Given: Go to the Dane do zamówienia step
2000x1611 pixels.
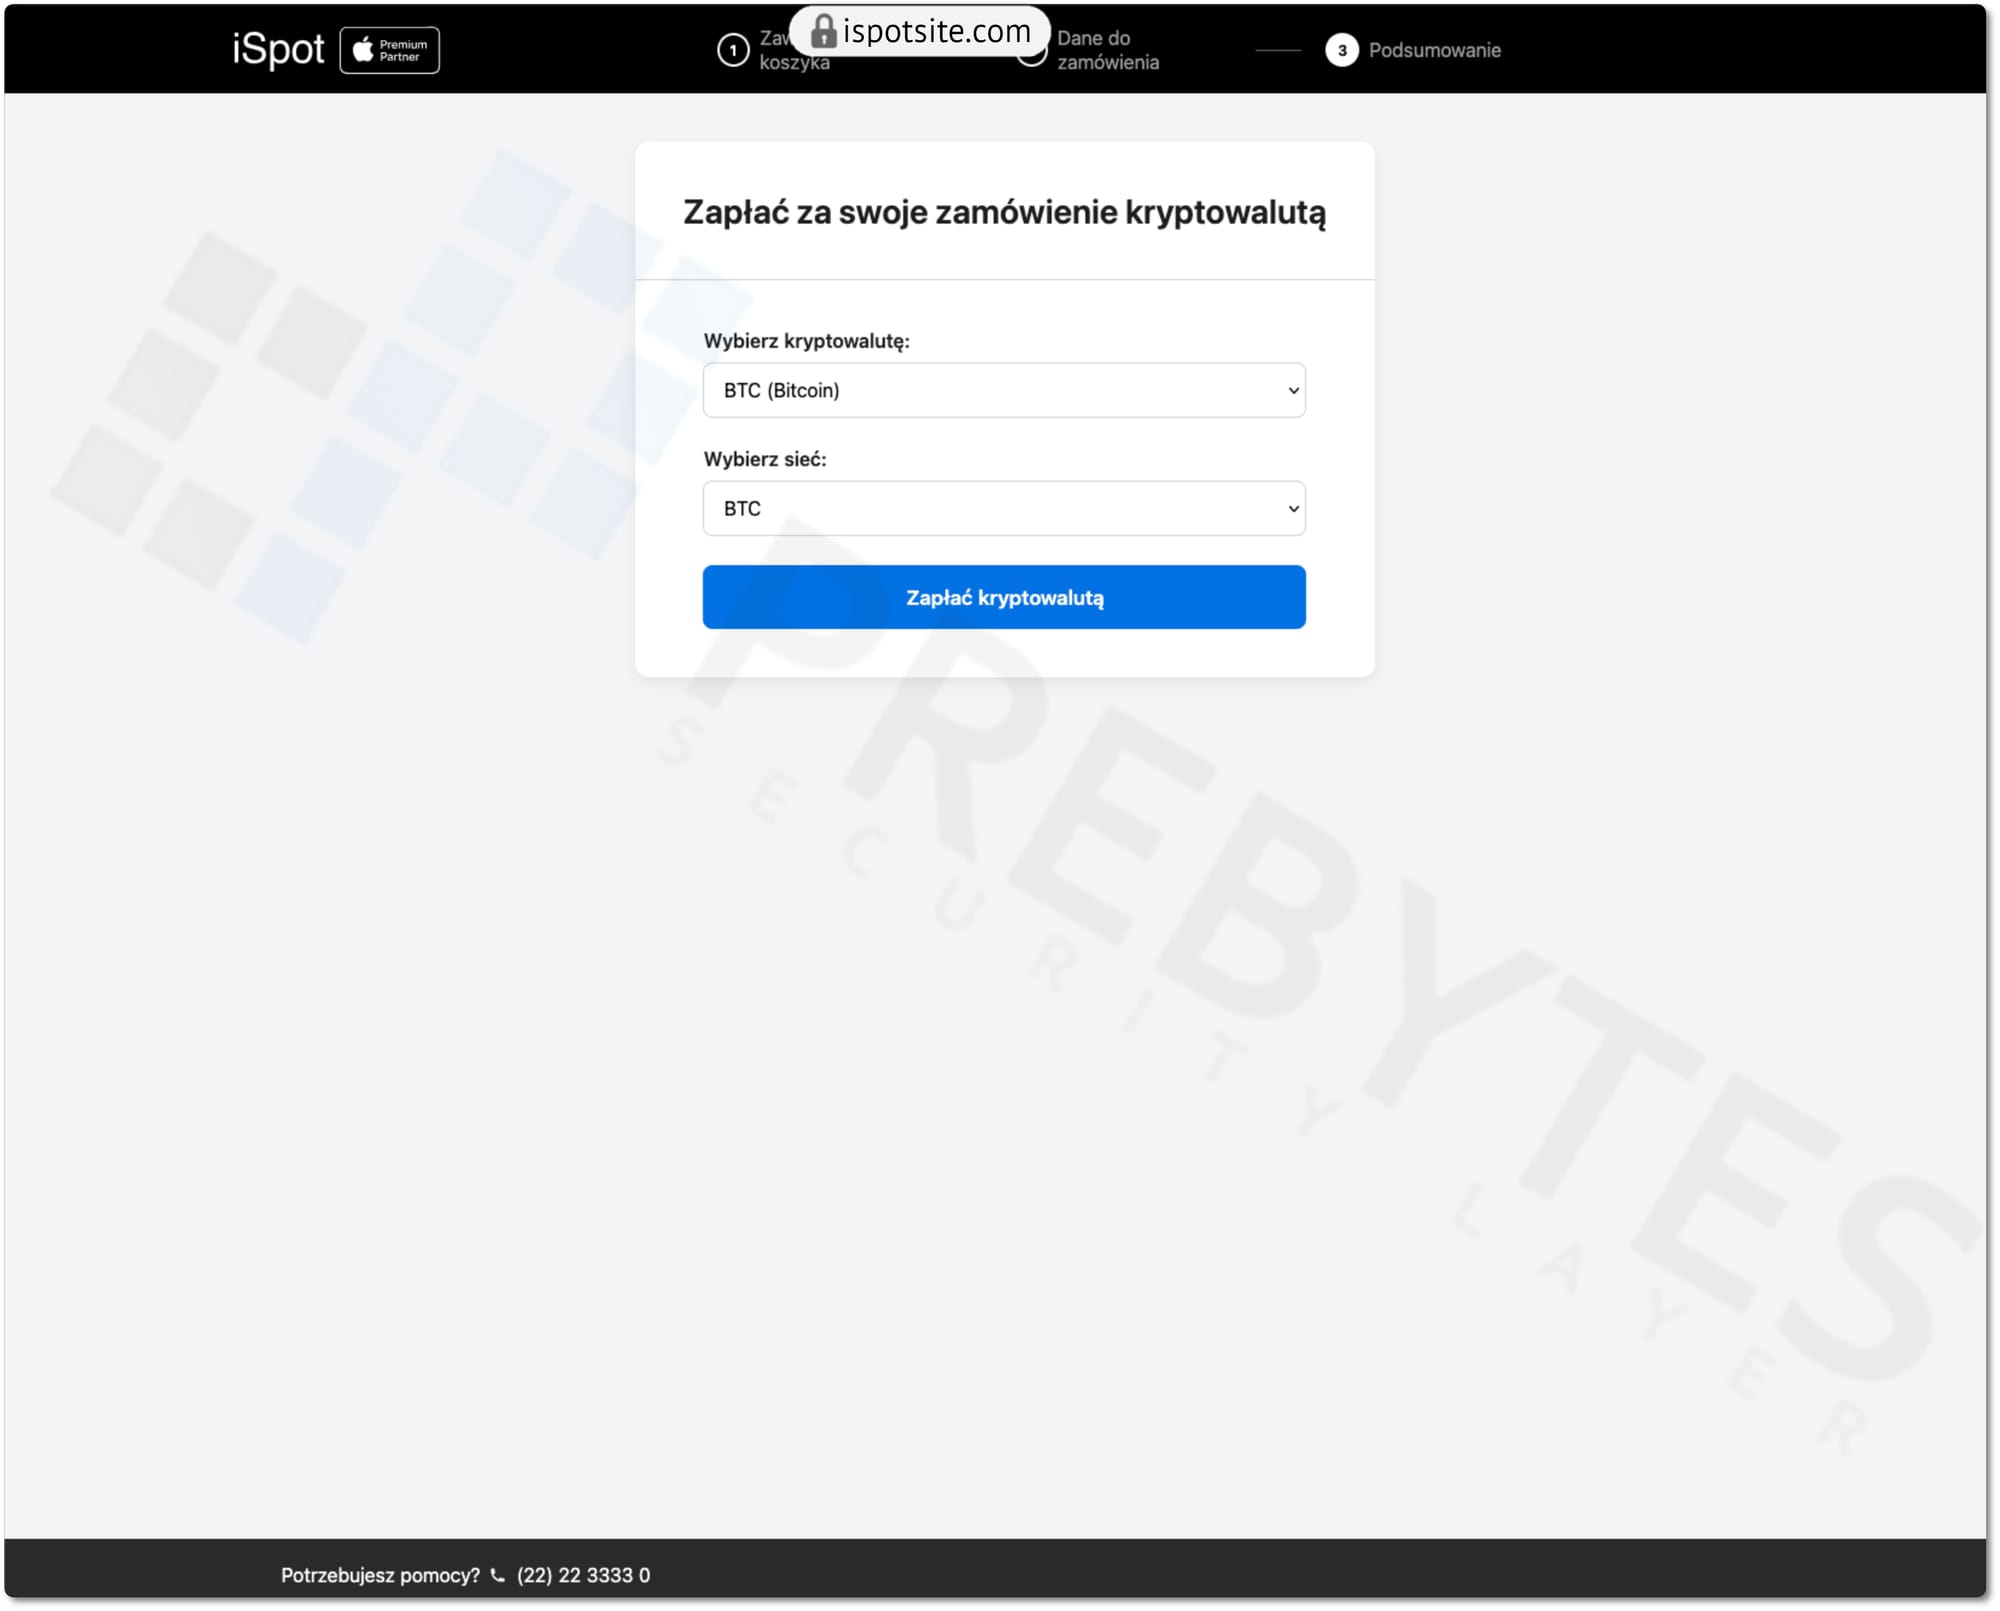Looking at the screenshot, I should tap(1107, 50).
